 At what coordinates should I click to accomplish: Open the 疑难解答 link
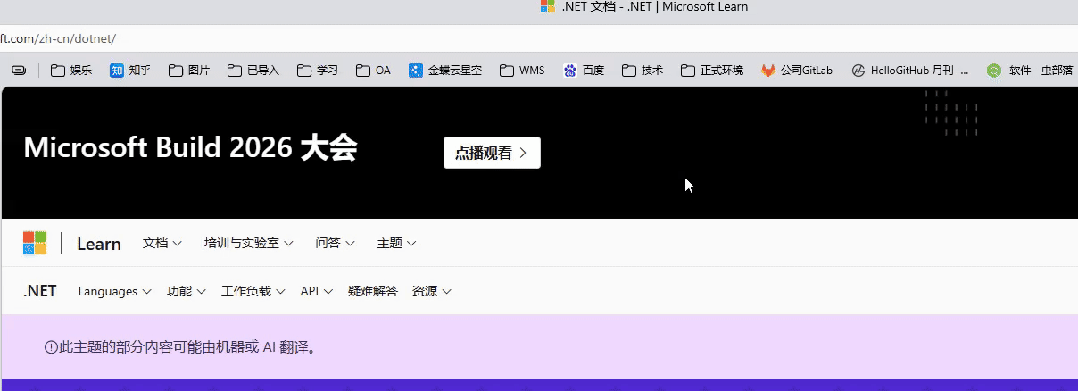point(373,291)
